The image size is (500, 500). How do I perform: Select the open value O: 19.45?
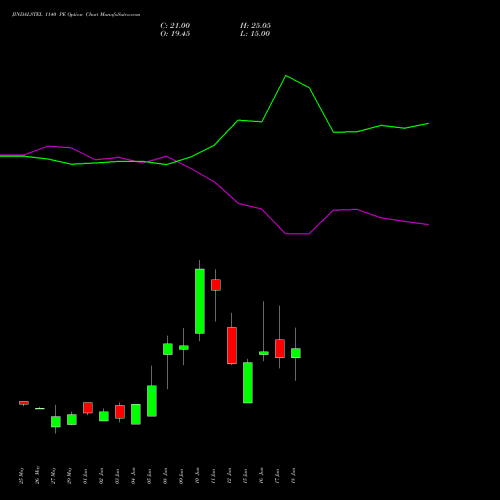pyautogui.click(x=175, y=34)
